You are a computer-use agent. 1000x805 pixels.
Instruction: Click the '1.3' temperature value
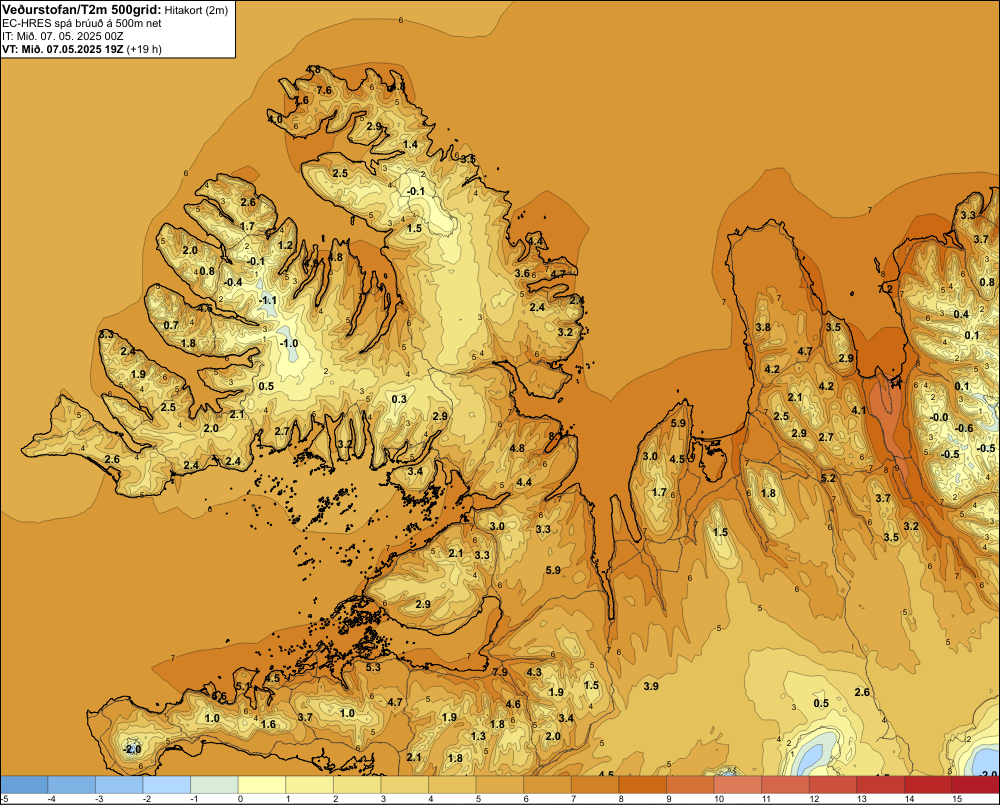478,736
